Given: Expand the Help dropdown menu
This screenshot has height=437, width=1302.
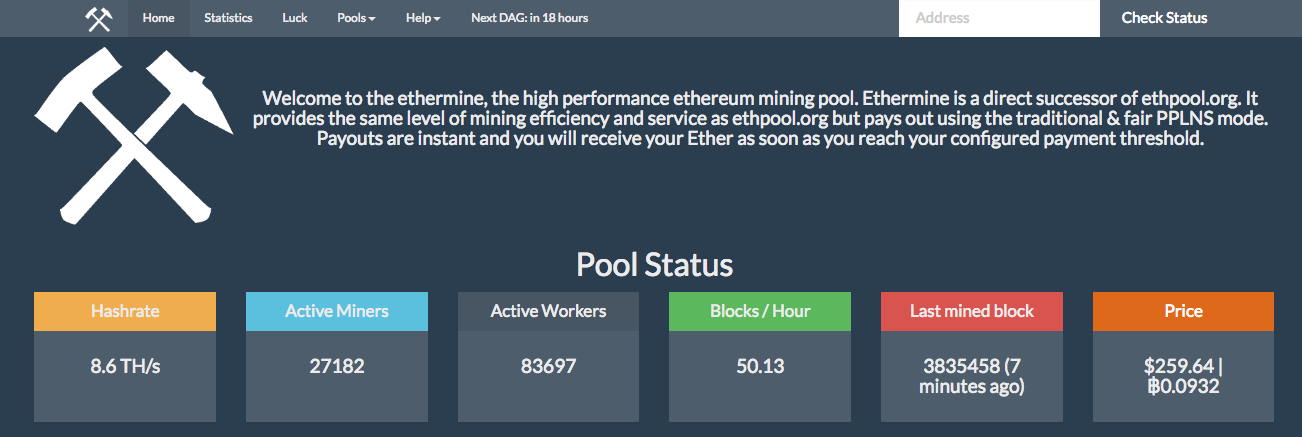Looking at the screenshot, I should (423, 18).
